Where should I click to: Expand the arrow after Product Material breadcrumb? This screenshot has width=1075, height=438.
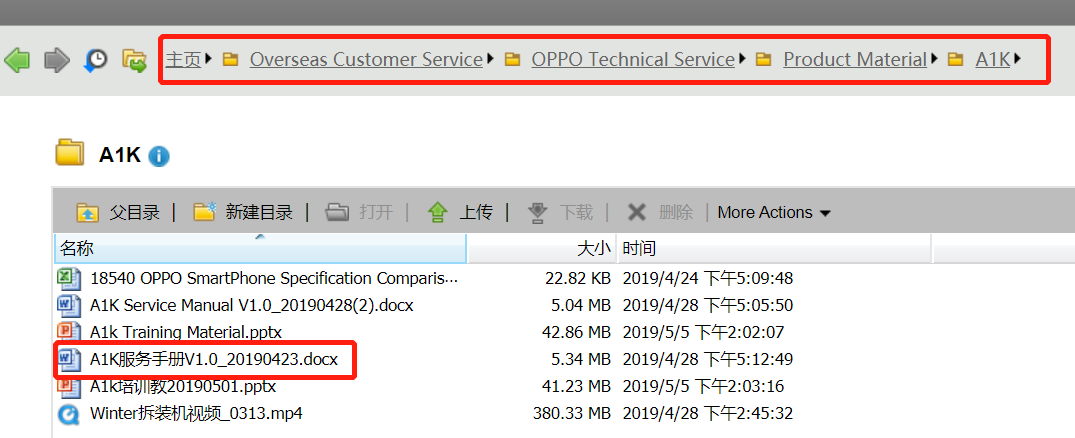click(x=934, y=59)
